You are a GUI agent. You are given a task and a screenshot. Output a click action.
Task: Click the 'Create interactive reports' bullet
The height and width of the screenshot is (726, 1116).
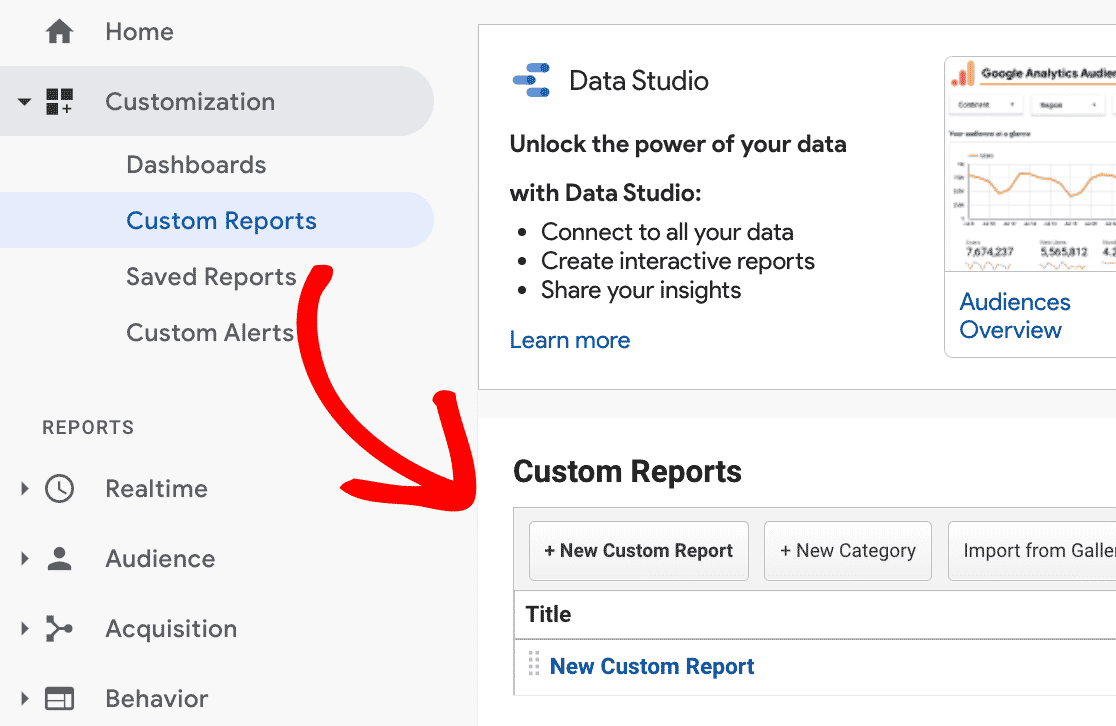coord(678,261)
